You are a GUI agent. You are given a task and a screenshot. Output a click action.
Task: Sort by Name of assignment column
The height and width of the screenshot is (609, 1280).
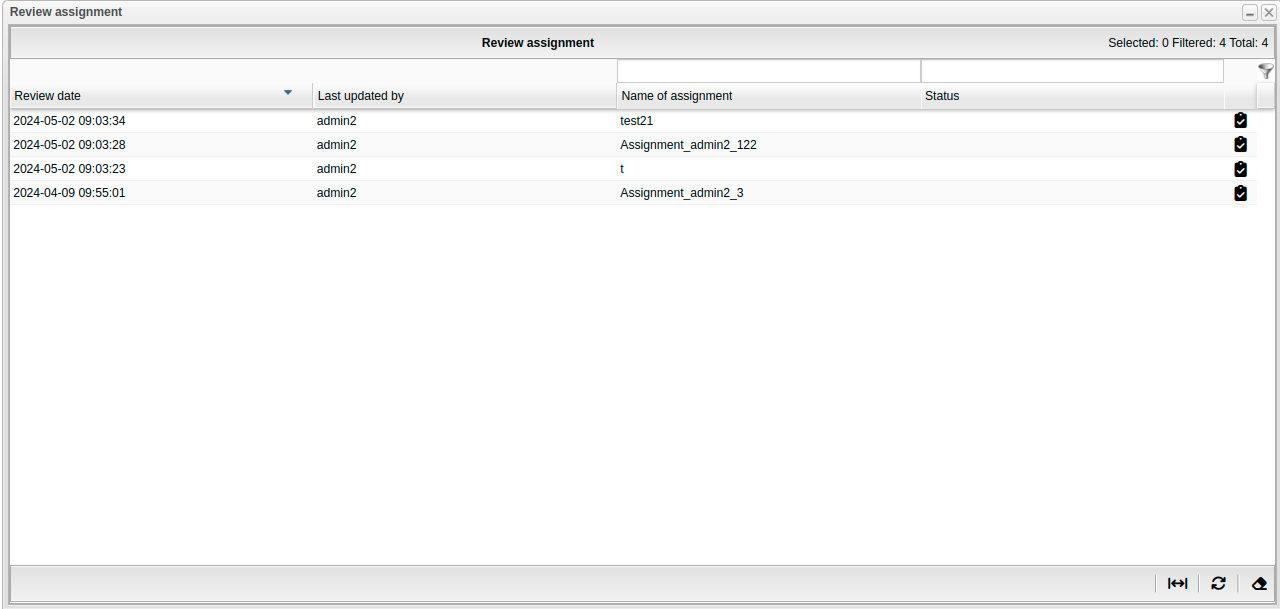676,96
